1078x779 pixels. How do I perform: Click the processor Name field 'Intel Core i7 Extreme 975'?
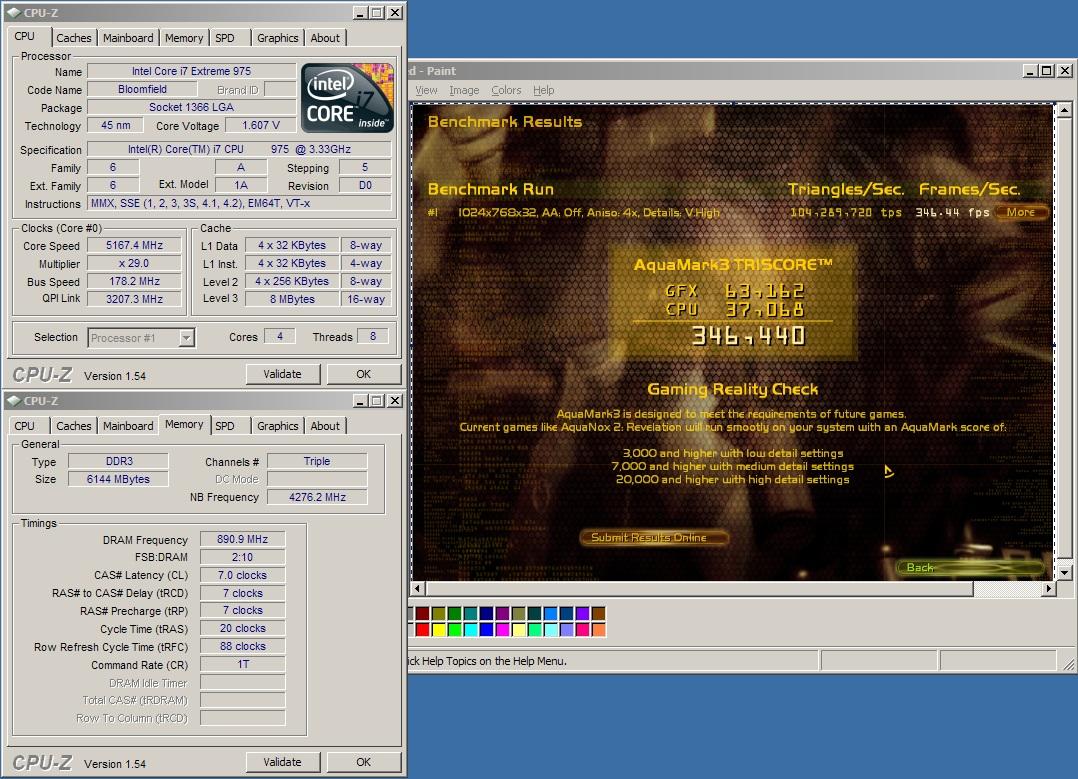tap(192, 71)
